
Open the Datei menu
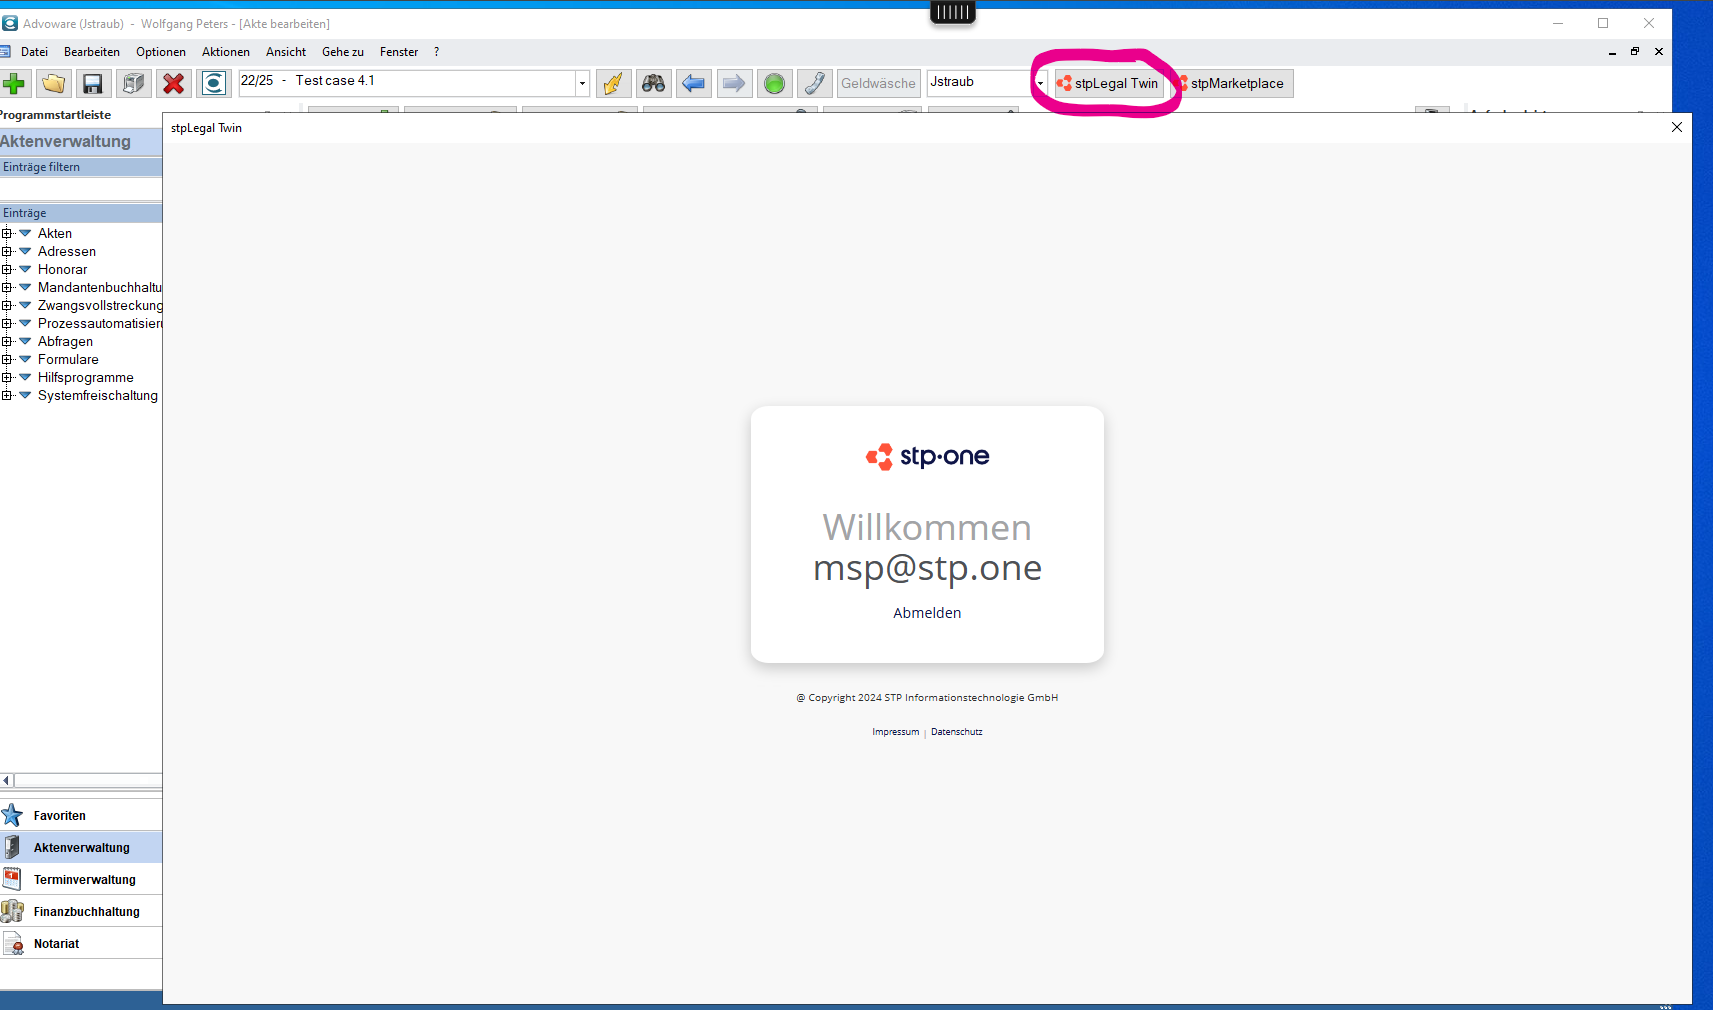34,52
